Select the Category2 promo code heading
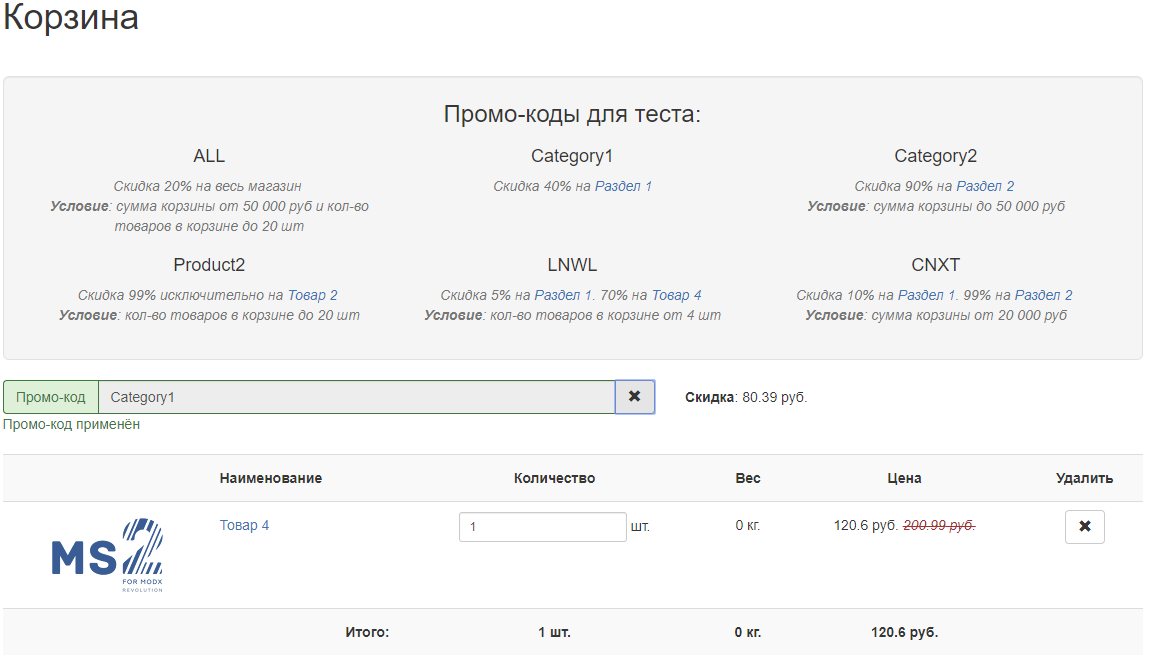The image size is (1151, 656). point(935,156)
